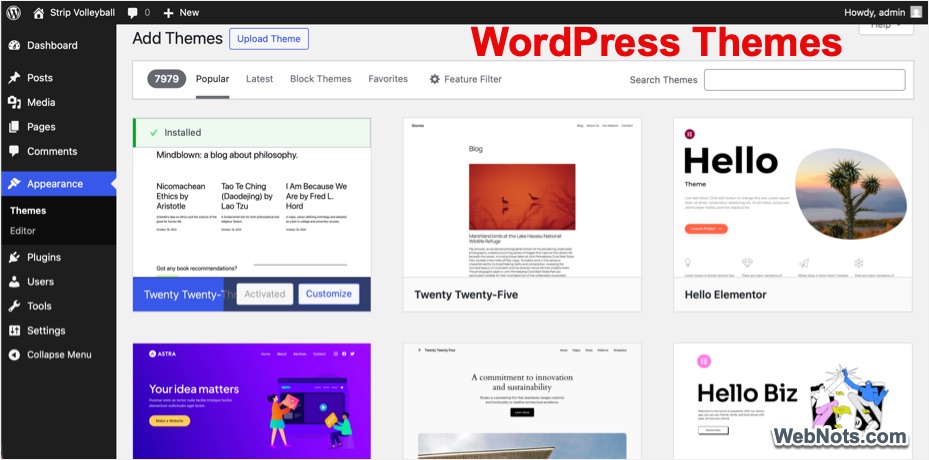Click the Installed notice on first theme
The width and height of the screenshot is (929, 460).
click(252, 133)
